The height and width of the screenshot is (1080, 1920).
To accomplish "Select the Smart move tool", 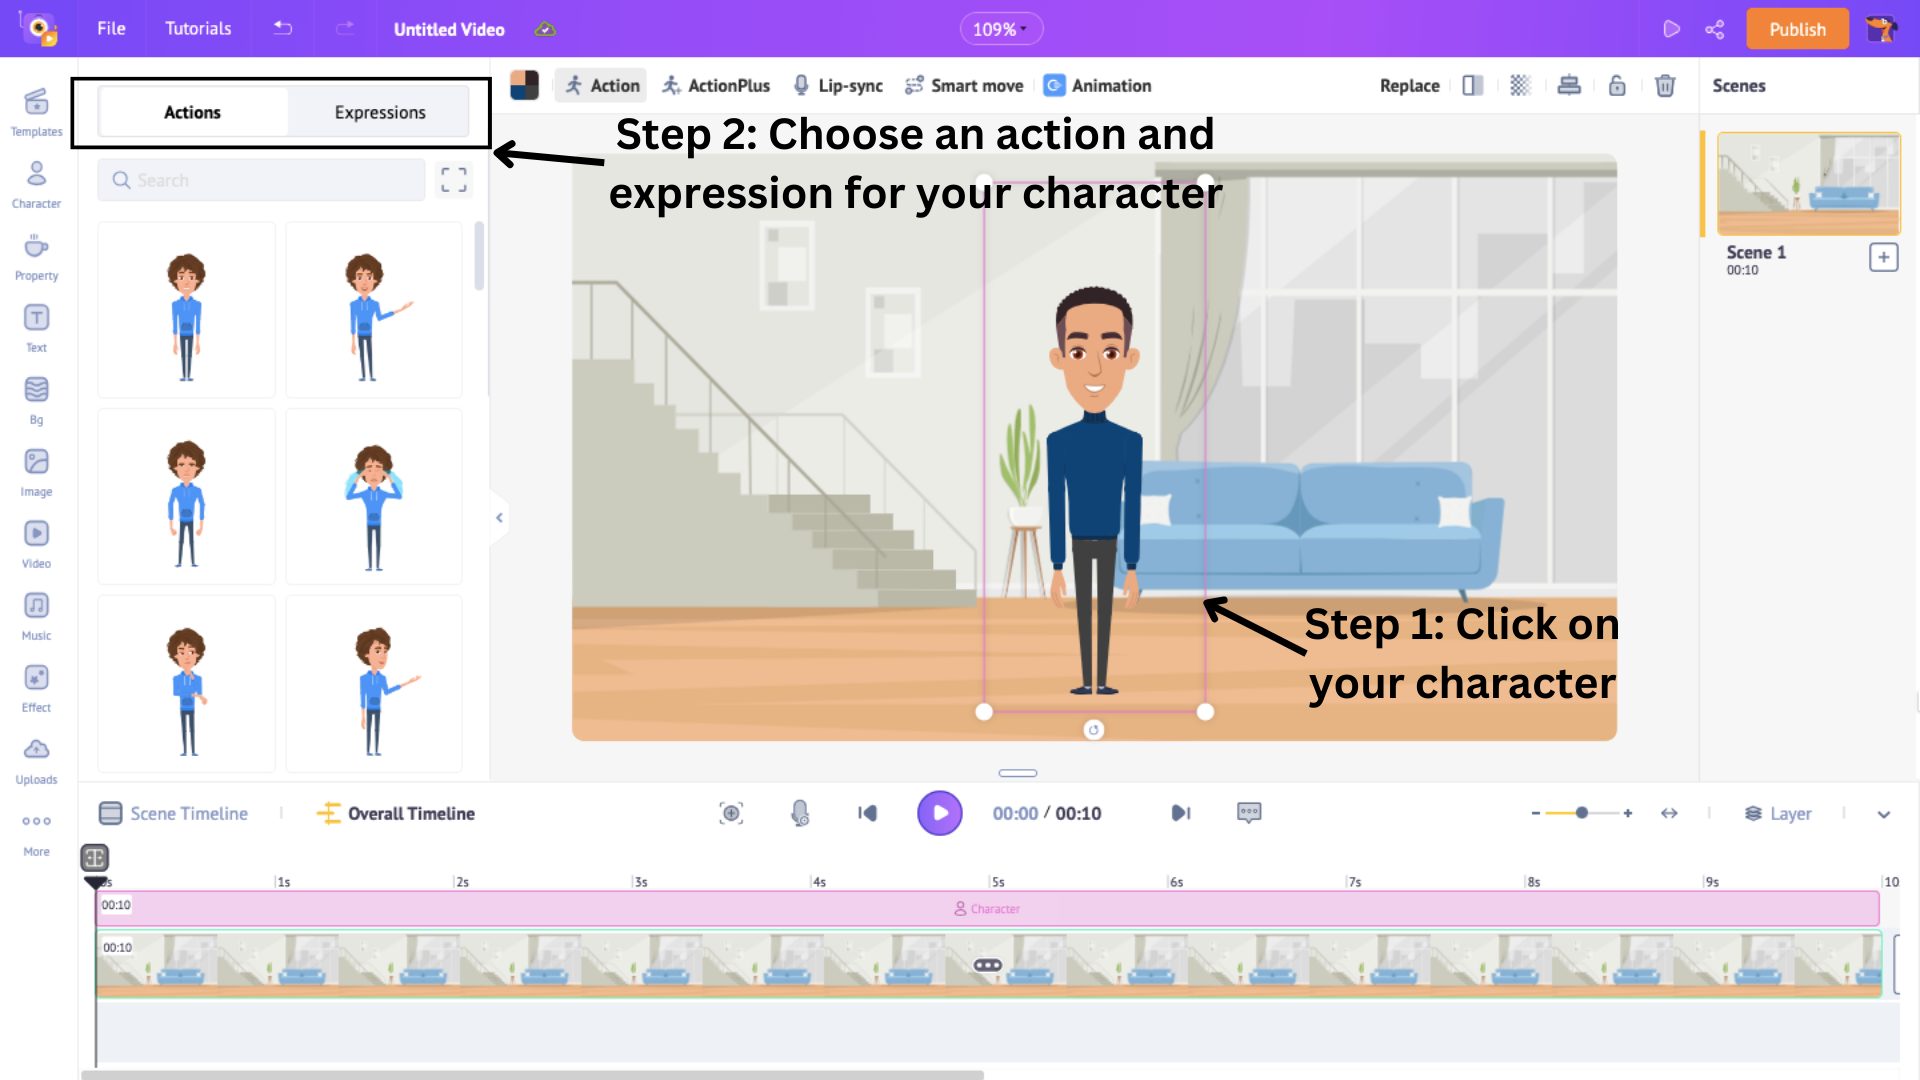I will (964, 84).
